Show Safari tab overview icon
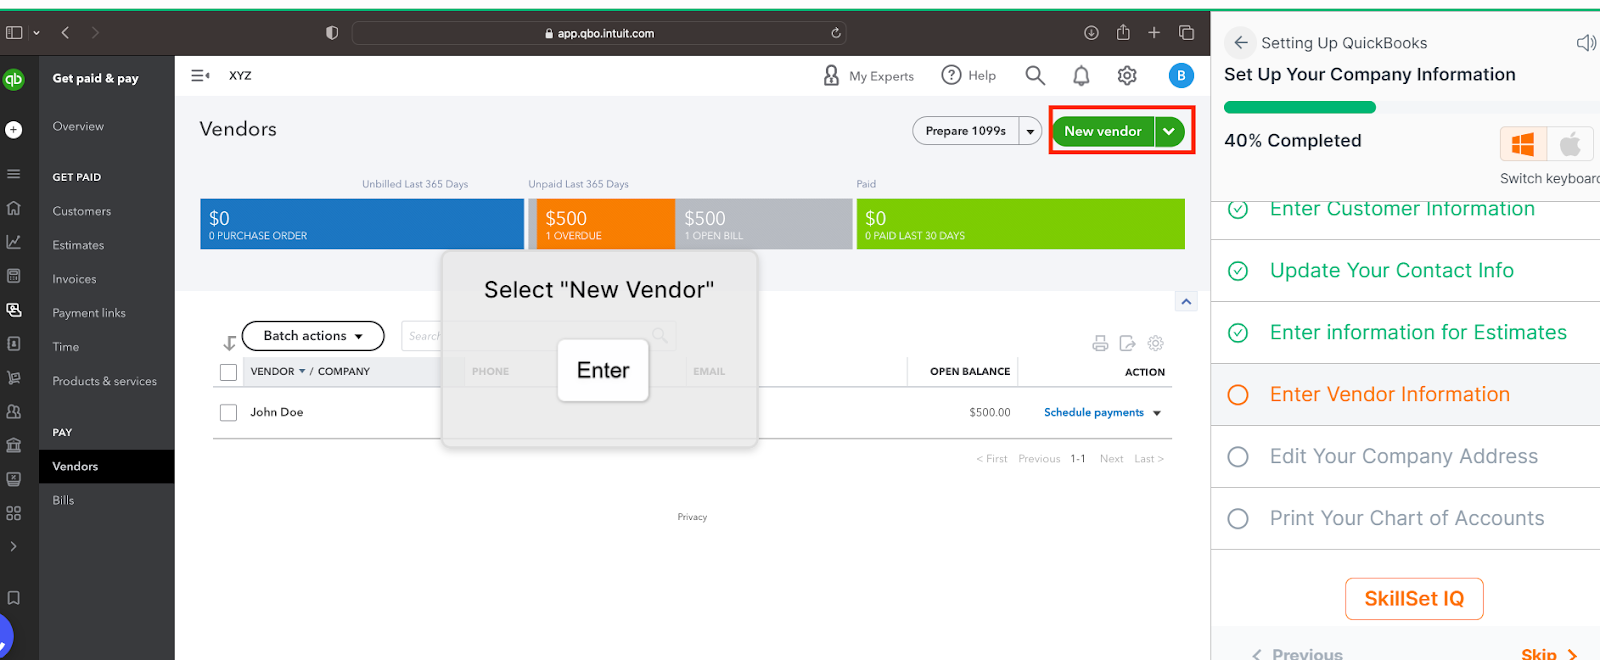Image resolution: width=1600 pixels, height=660 pixels. [x=1186, y=33]
